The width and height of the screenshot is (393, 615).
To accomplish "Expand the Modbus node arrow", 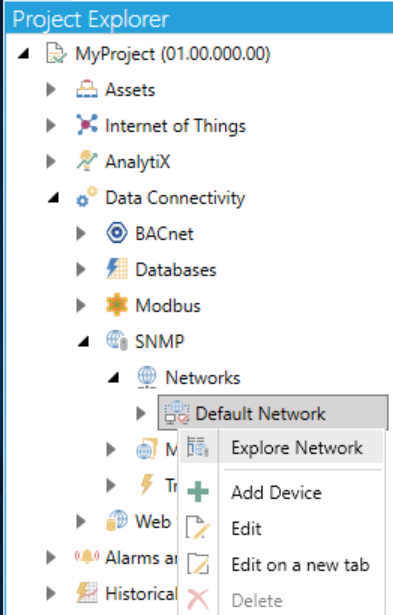I will click(x=81, y=305).
